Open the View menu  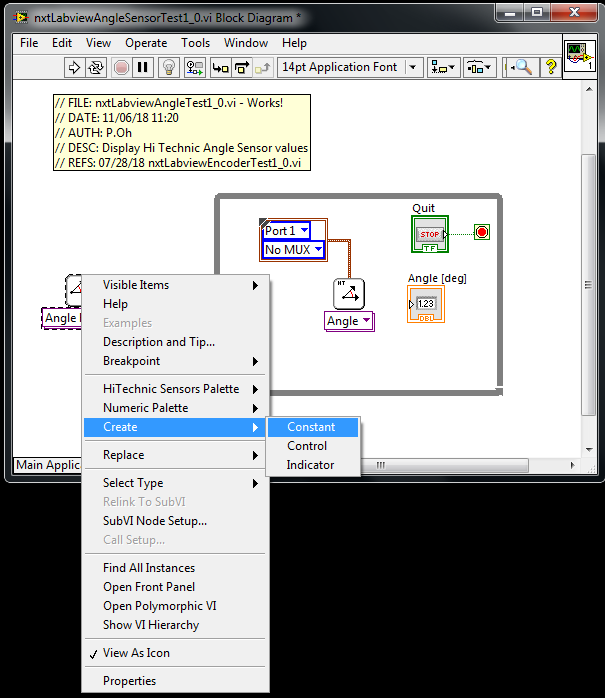98,43
